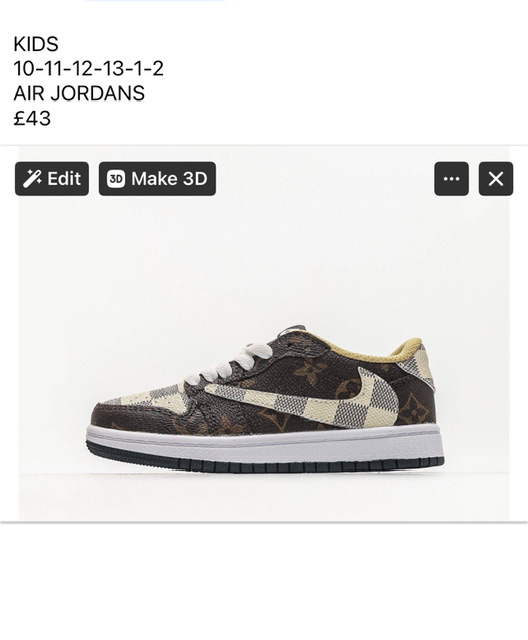The height and width of the screenshot is (640, 528).
Task: Tap the Edit photo button label
Action: 64,179
